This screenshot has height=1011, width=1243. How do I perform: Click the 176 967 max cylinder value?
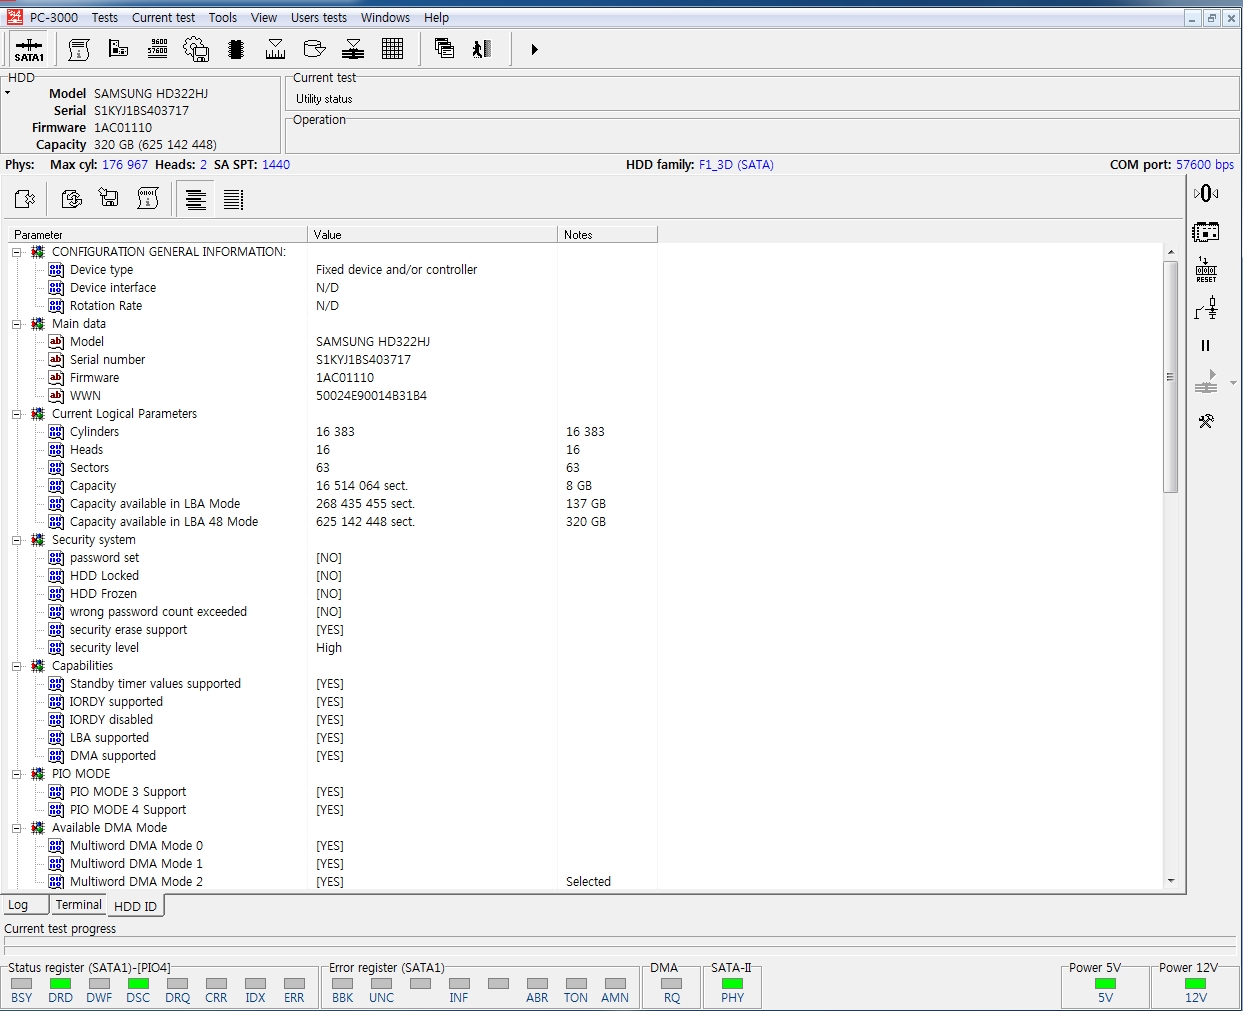125,165
